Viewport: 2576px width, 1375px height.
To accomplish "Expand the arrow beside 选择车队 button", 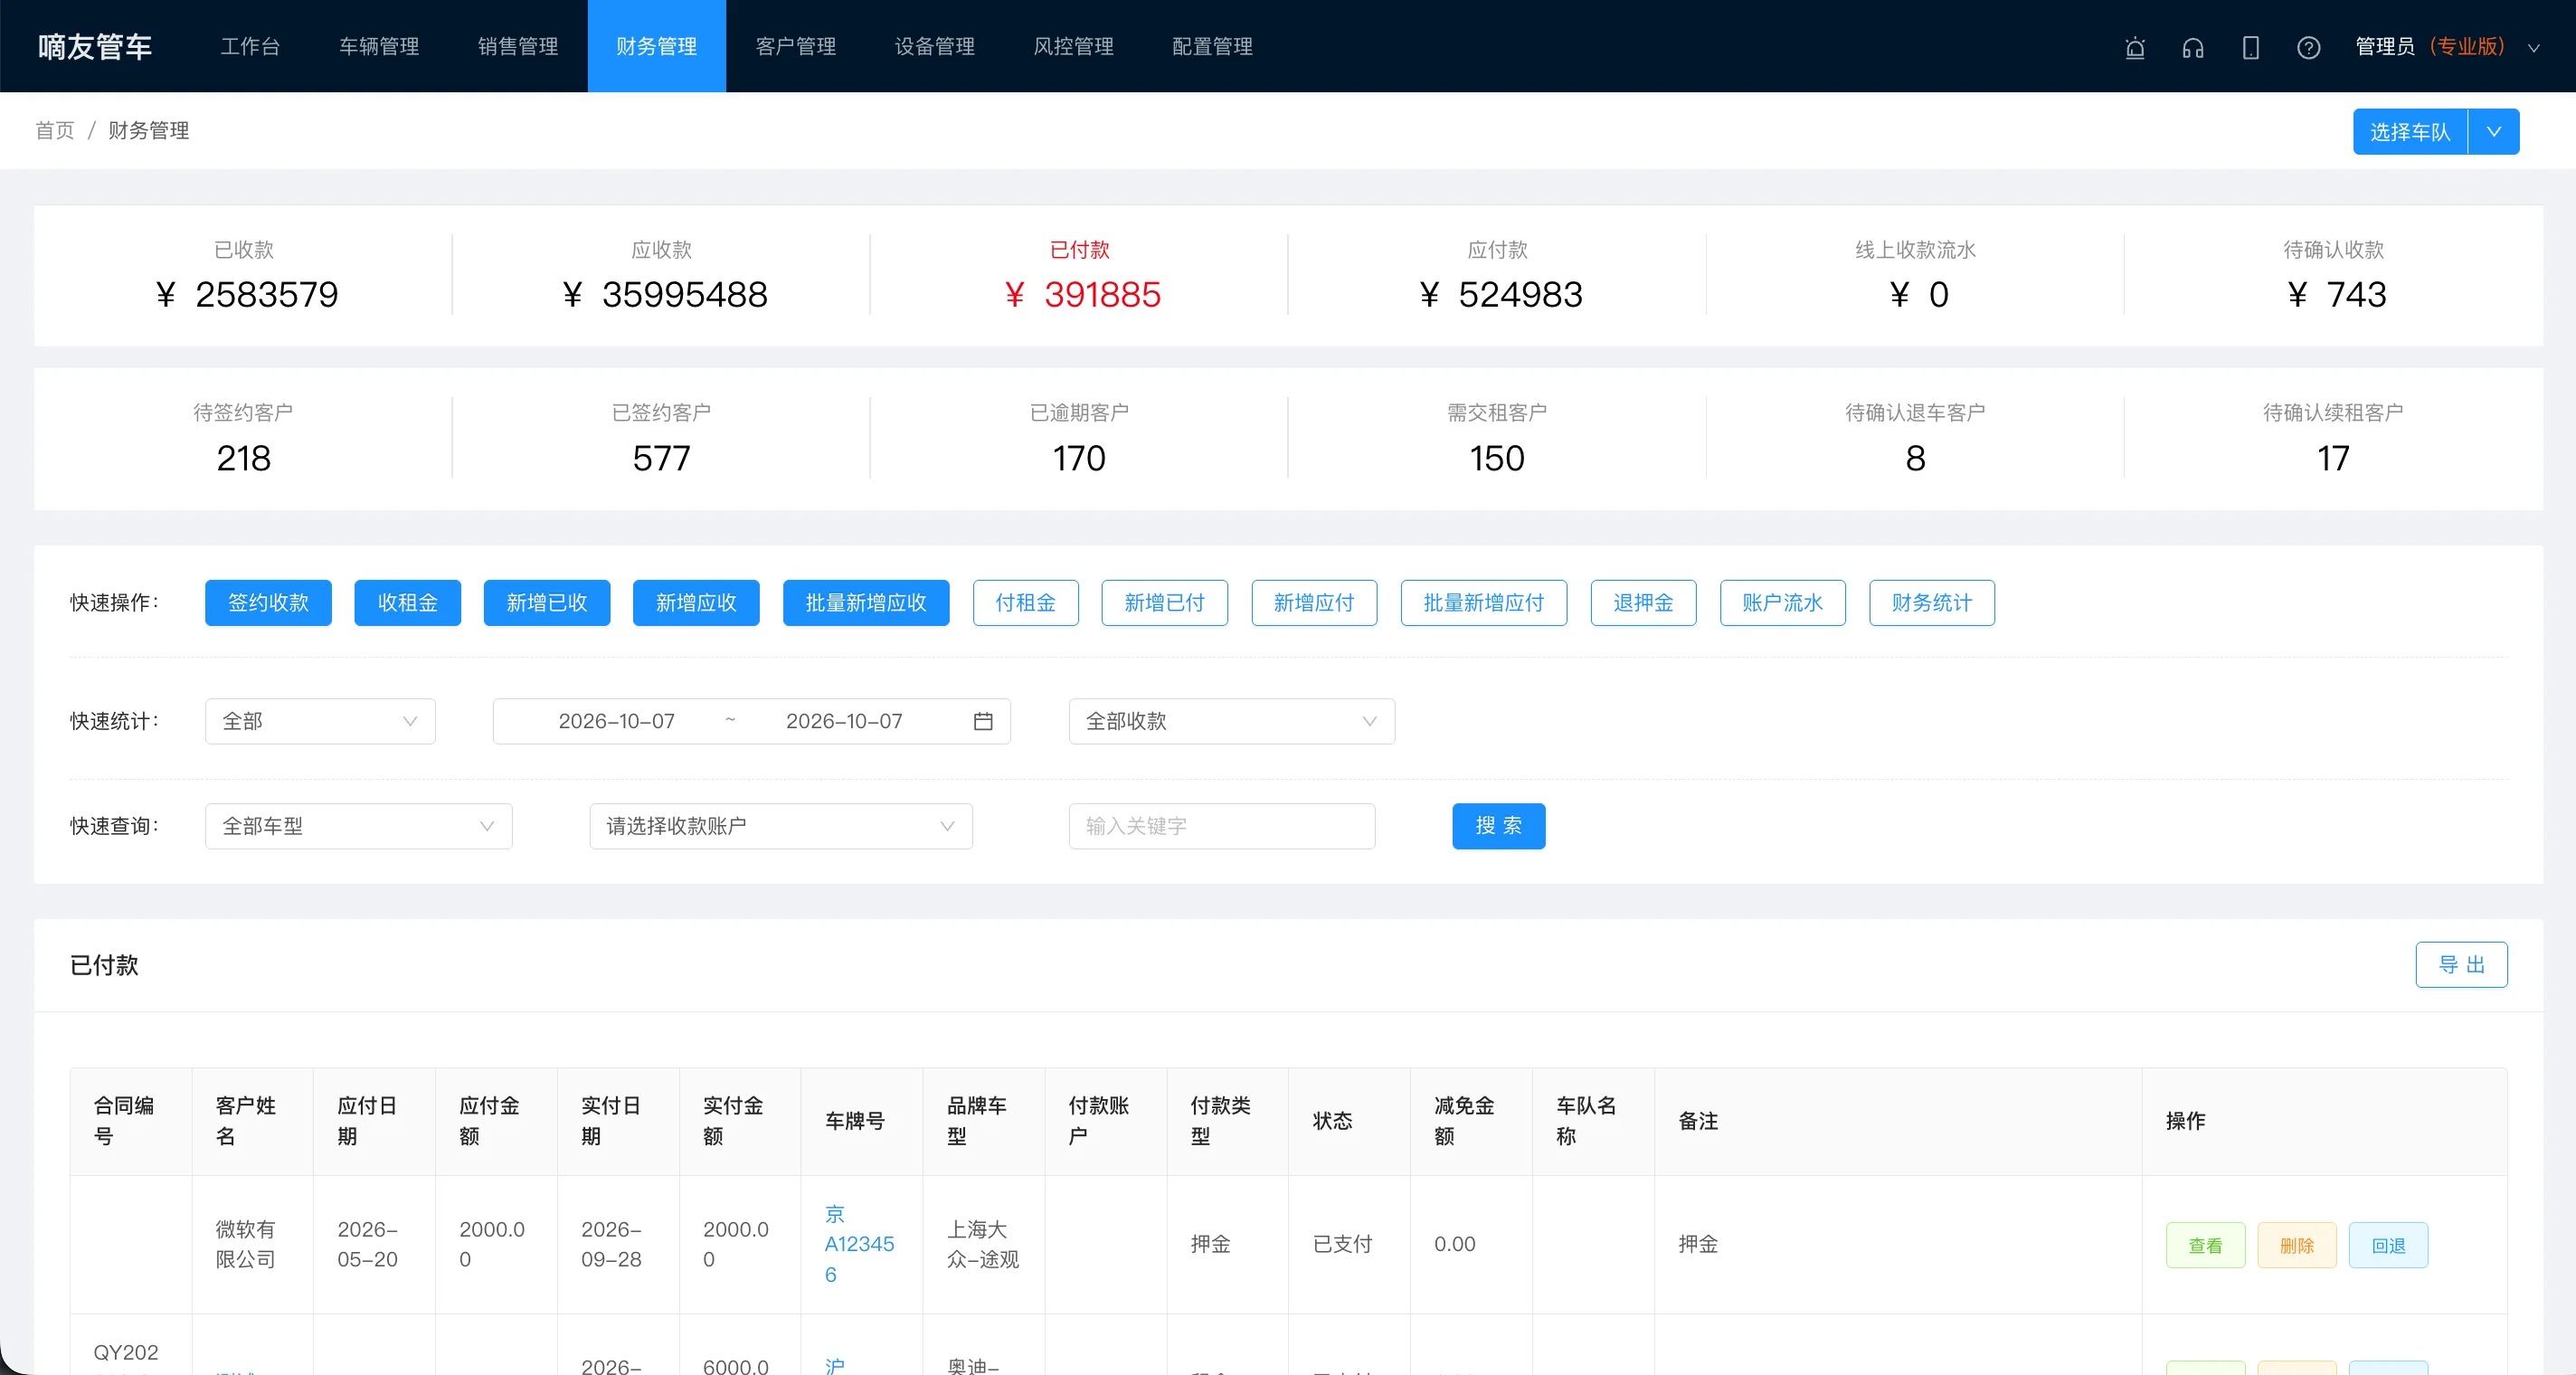I will pyautogui.click(x=2494, y=132).
